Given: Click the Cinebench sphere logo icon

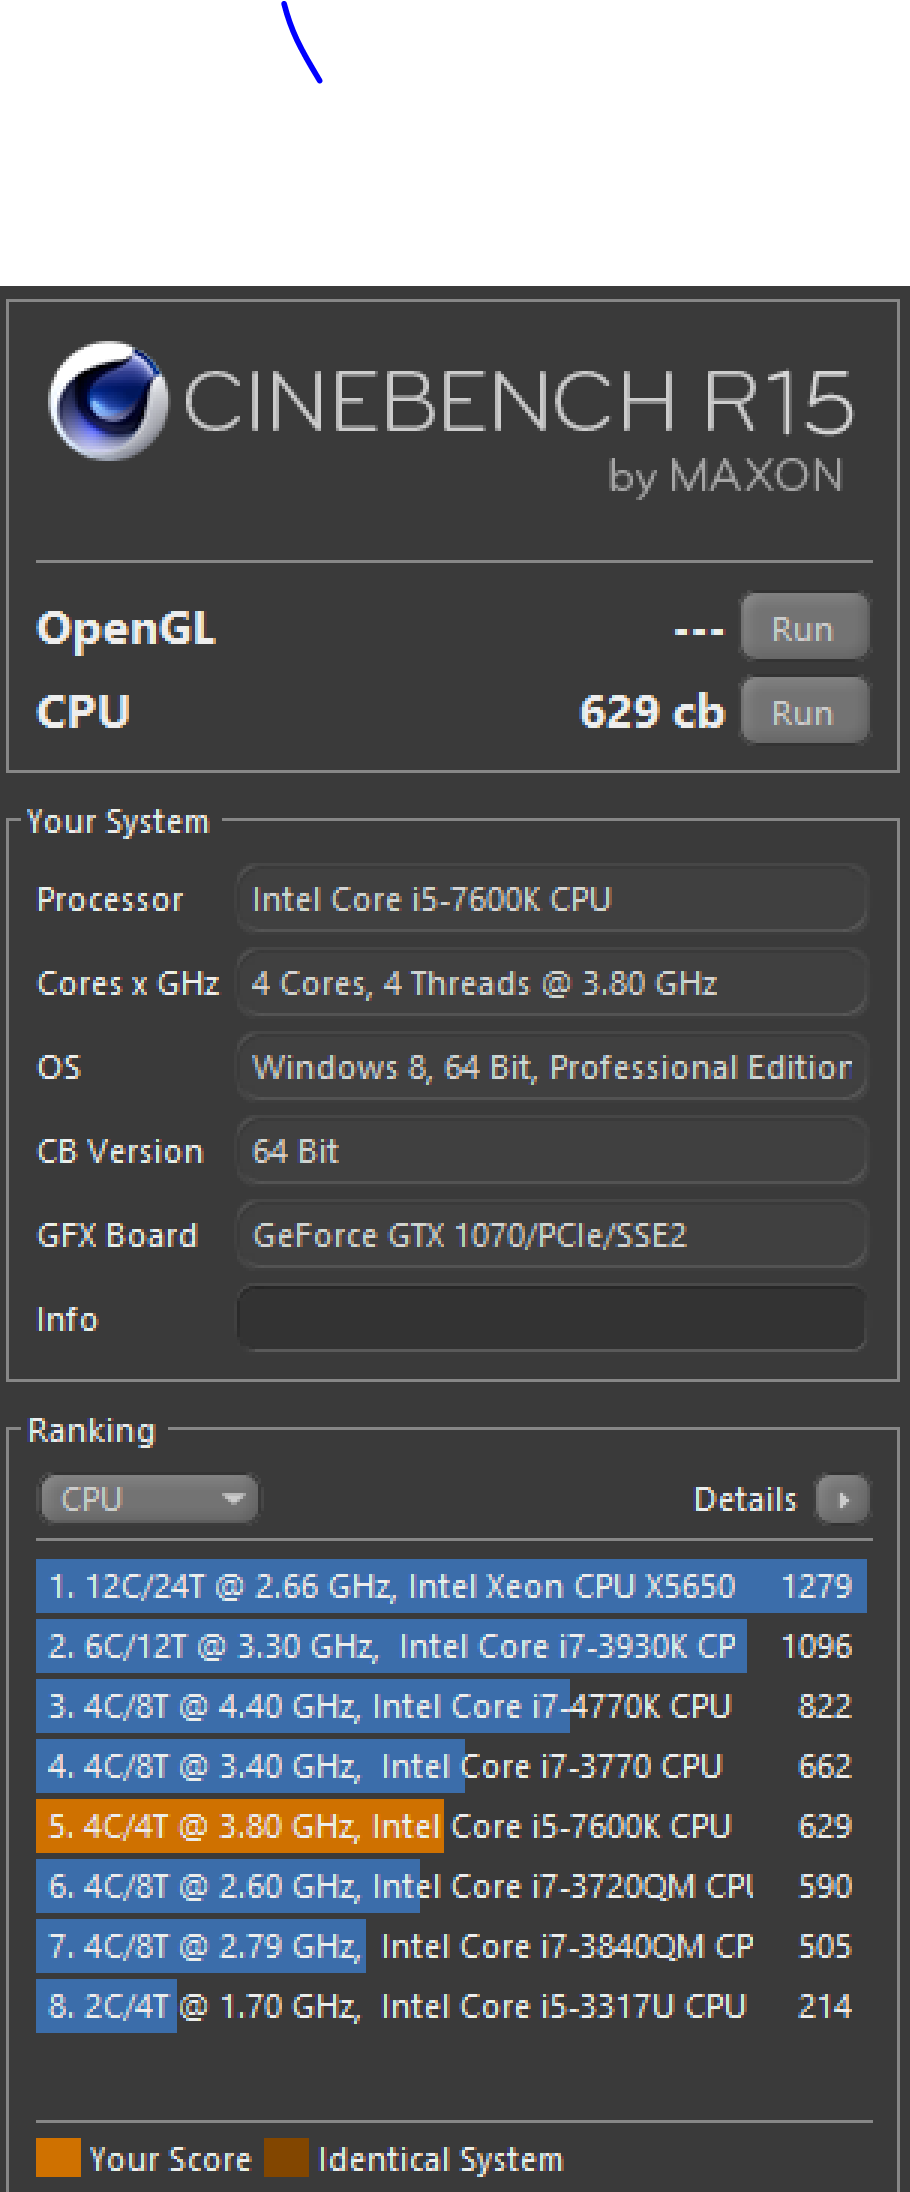Looking at the screenshot, I should tap(108, 401).
